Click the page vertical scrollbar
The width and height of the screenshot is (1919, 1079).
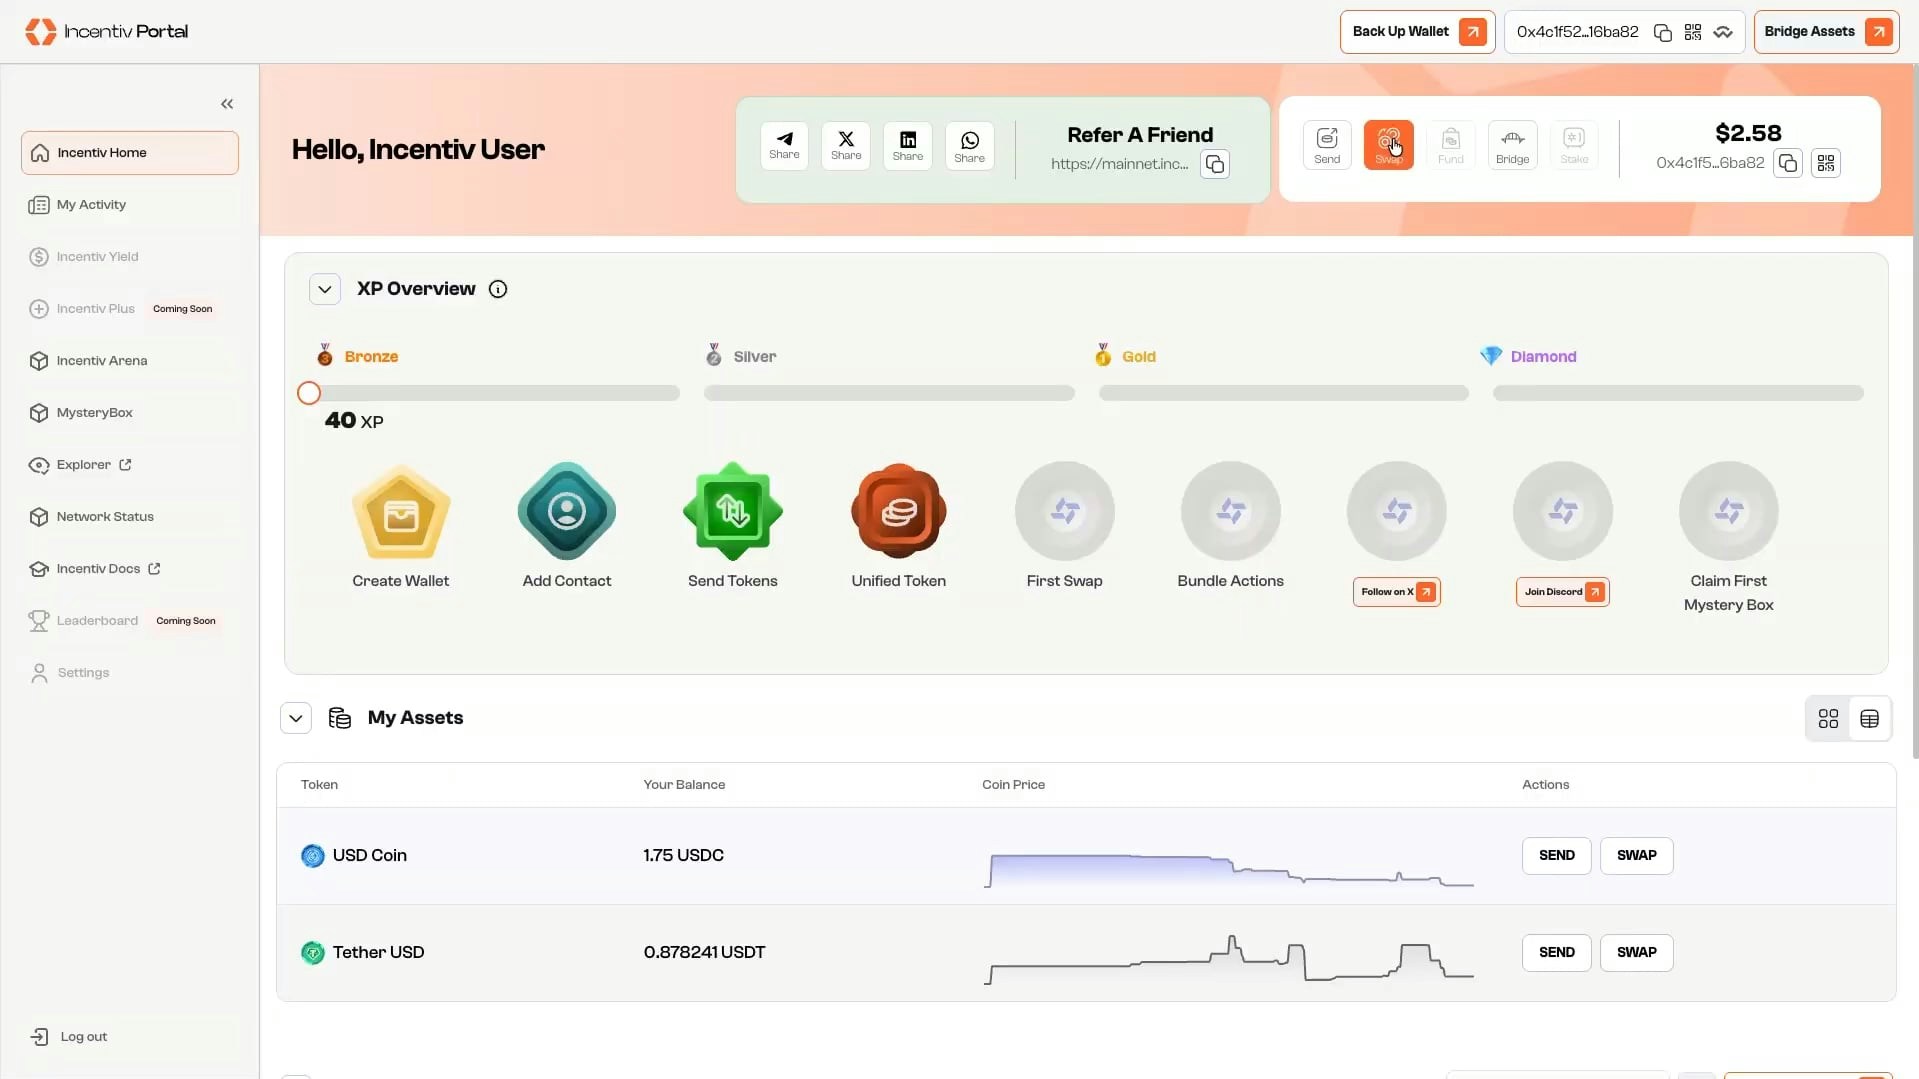1914,410
